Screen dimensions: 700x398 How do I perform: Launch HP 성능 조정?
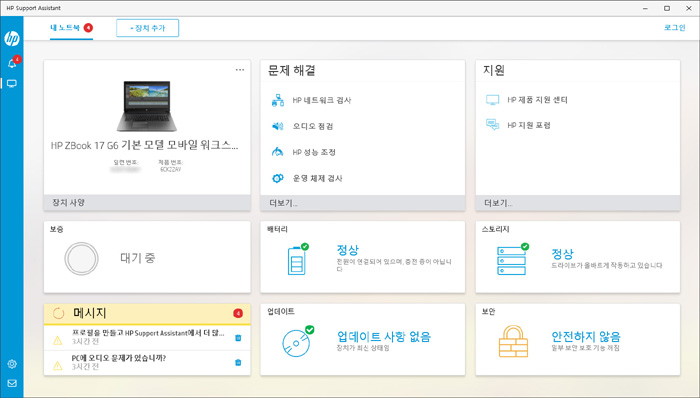314,152
